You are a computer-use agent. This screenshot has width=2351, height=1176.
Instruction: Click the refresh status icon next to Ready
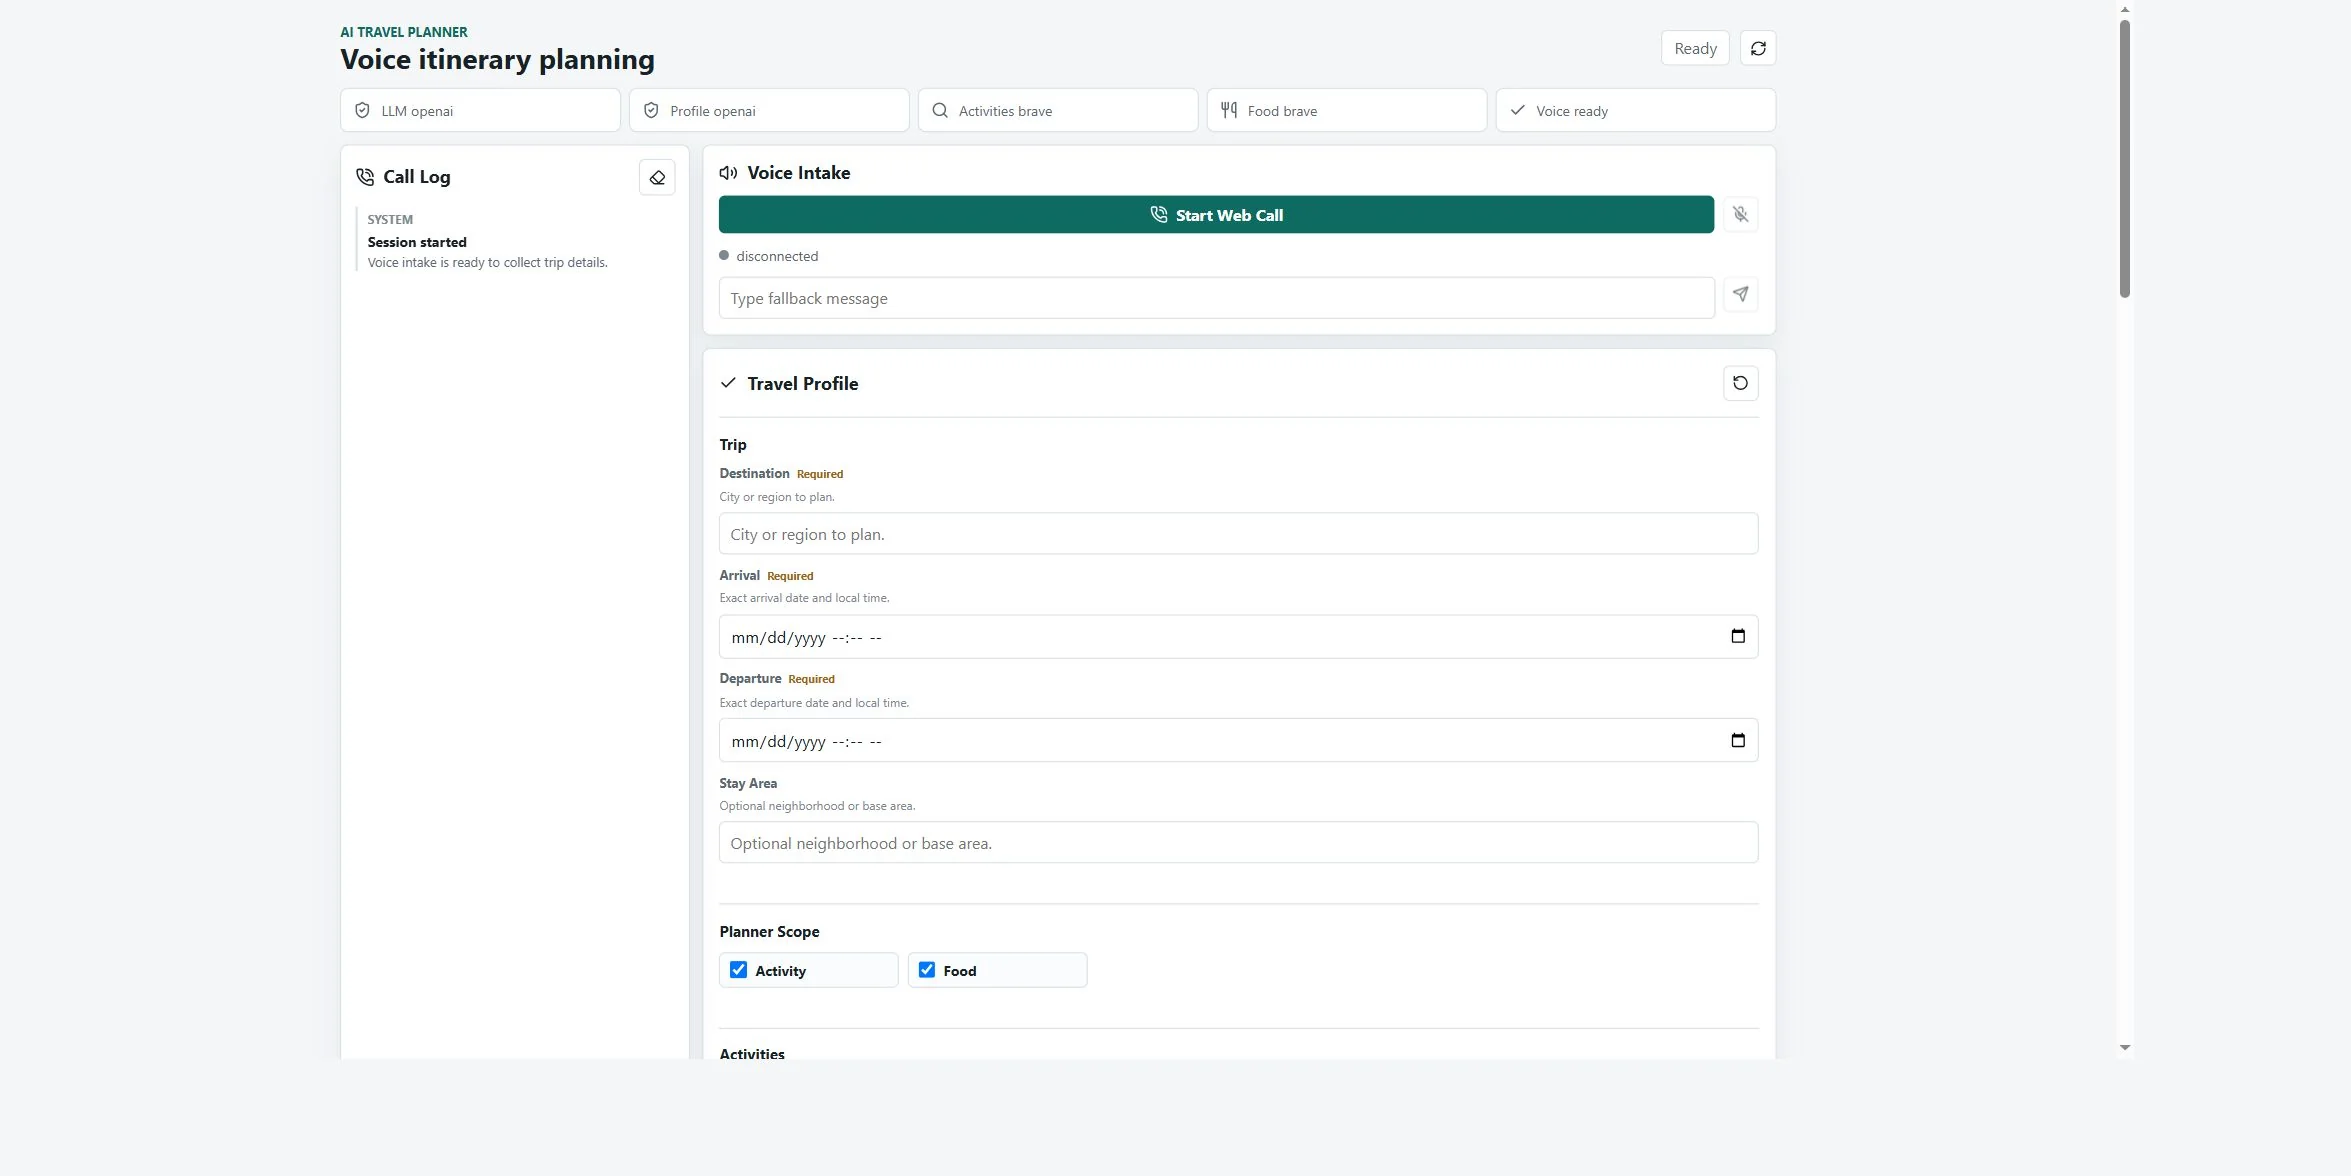point(1758,48)
